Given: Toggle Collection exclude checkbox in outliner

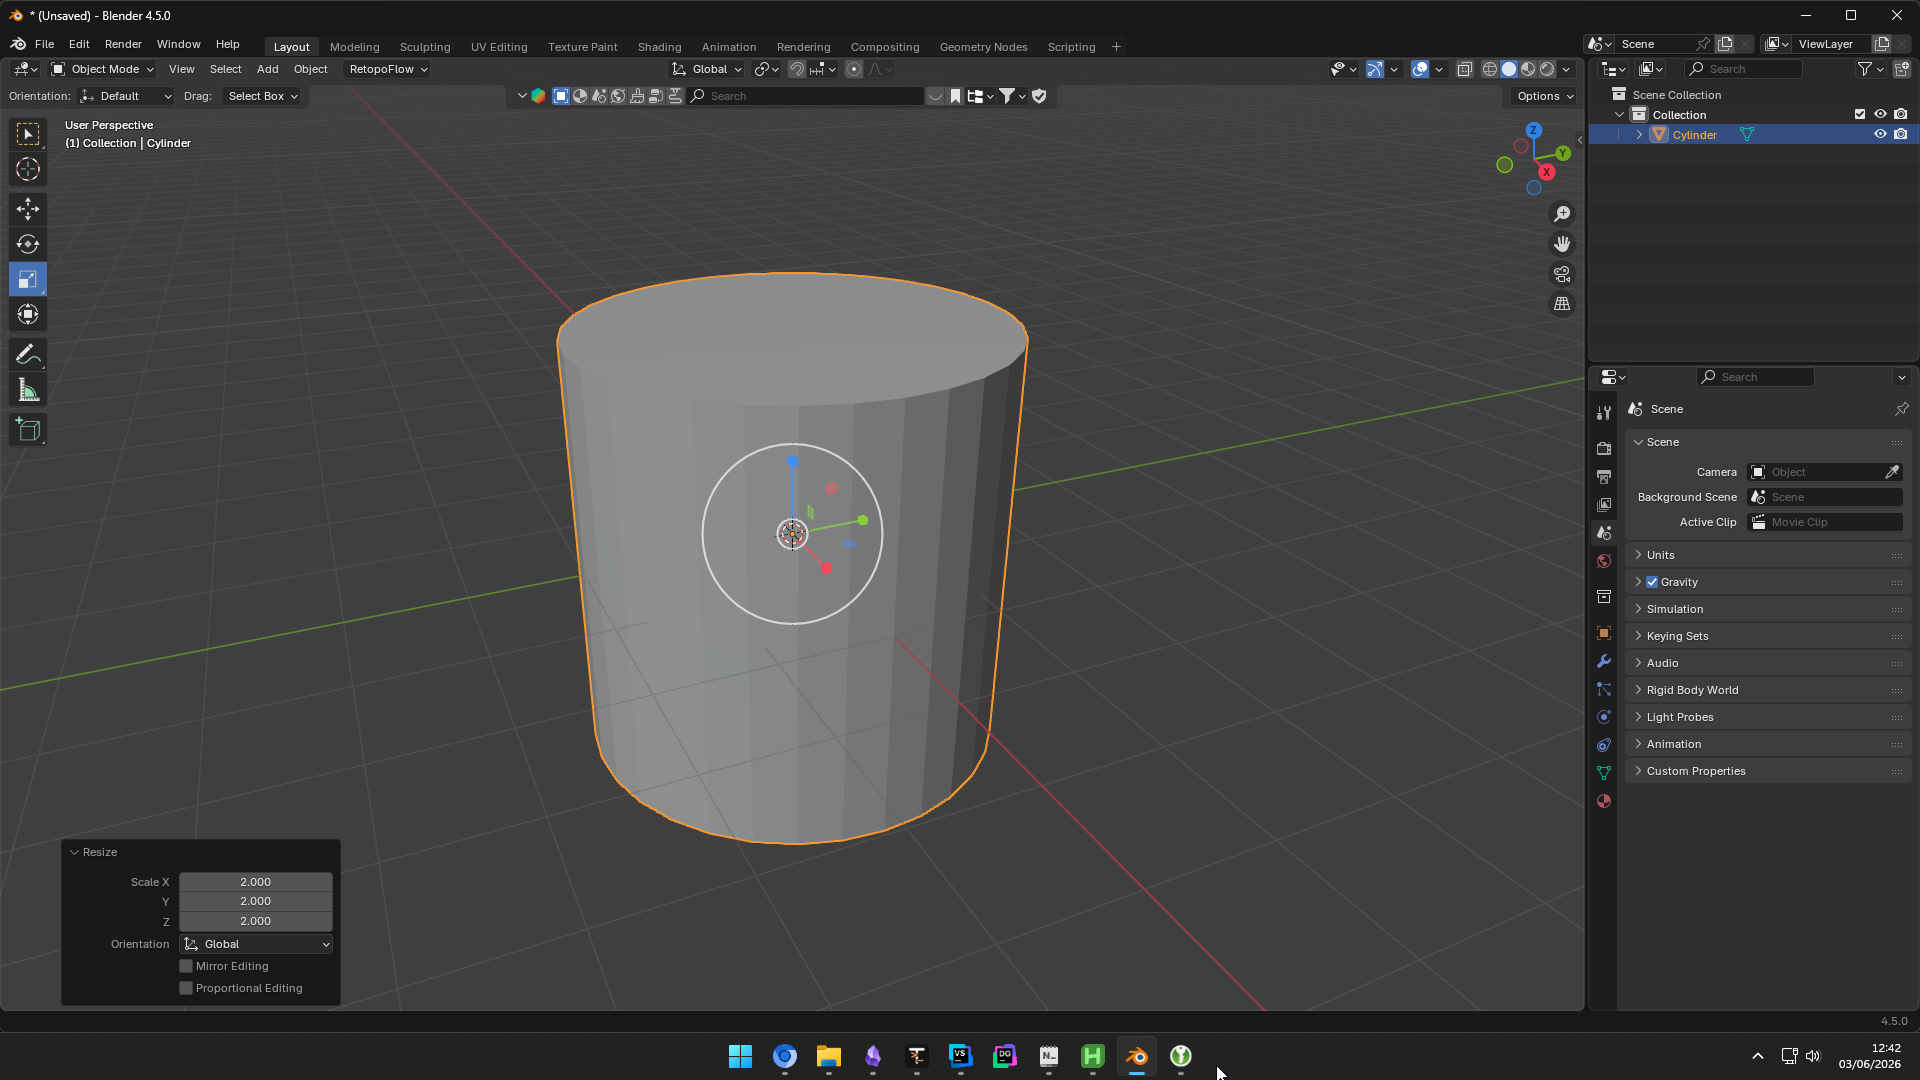Looking at the screenshot, I should pyautogui.click(x=1860, y=114).
